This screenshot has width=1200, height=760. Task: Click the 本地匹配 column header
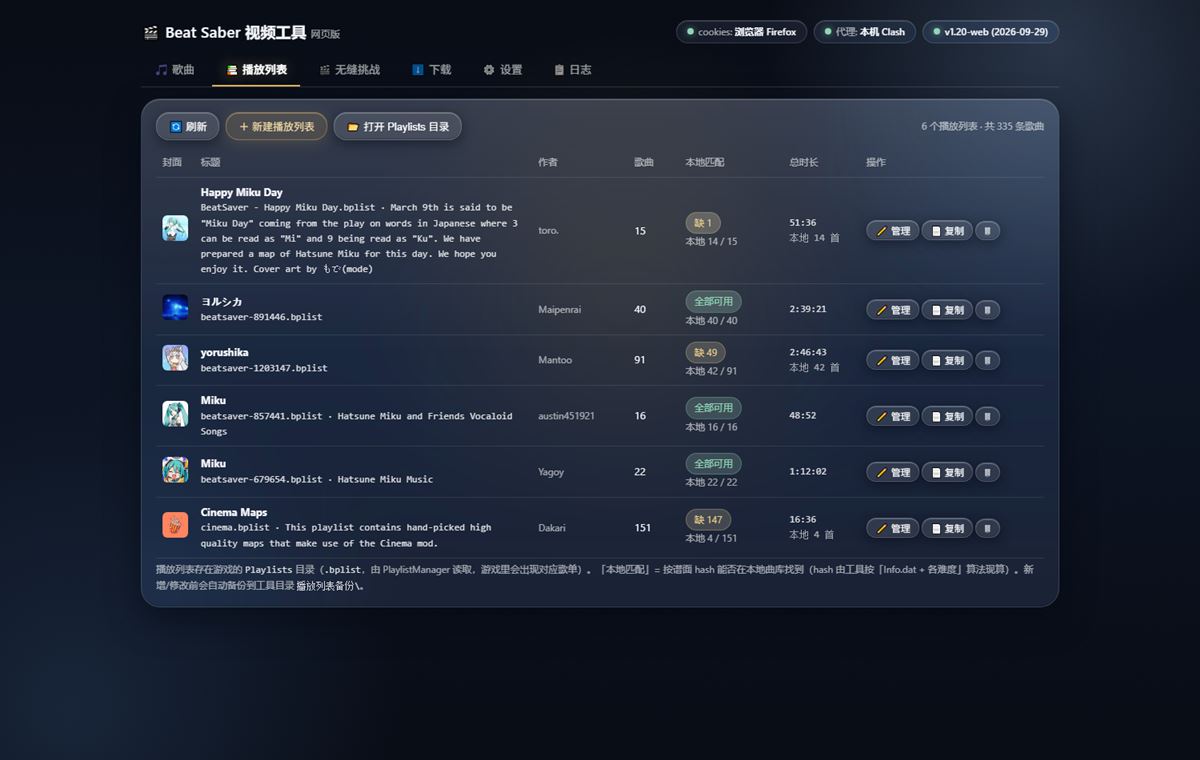click(705, 162)
